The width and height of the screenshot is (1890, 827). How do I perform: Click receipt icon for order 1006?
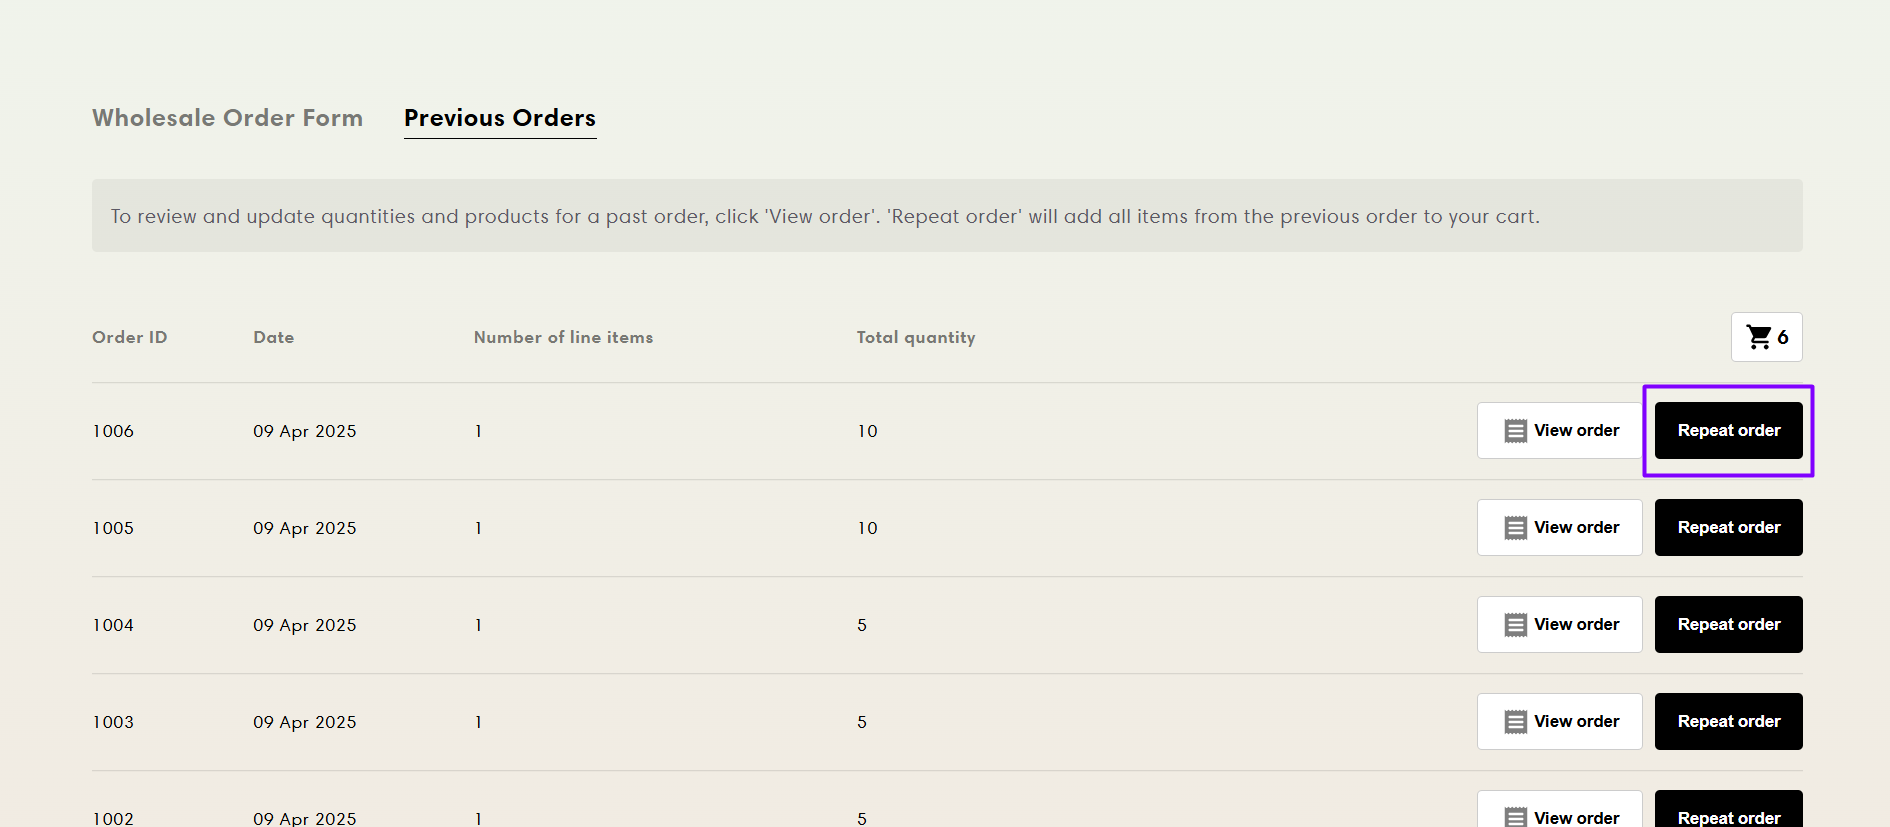pyautogui.click(x=1515, y=431)
